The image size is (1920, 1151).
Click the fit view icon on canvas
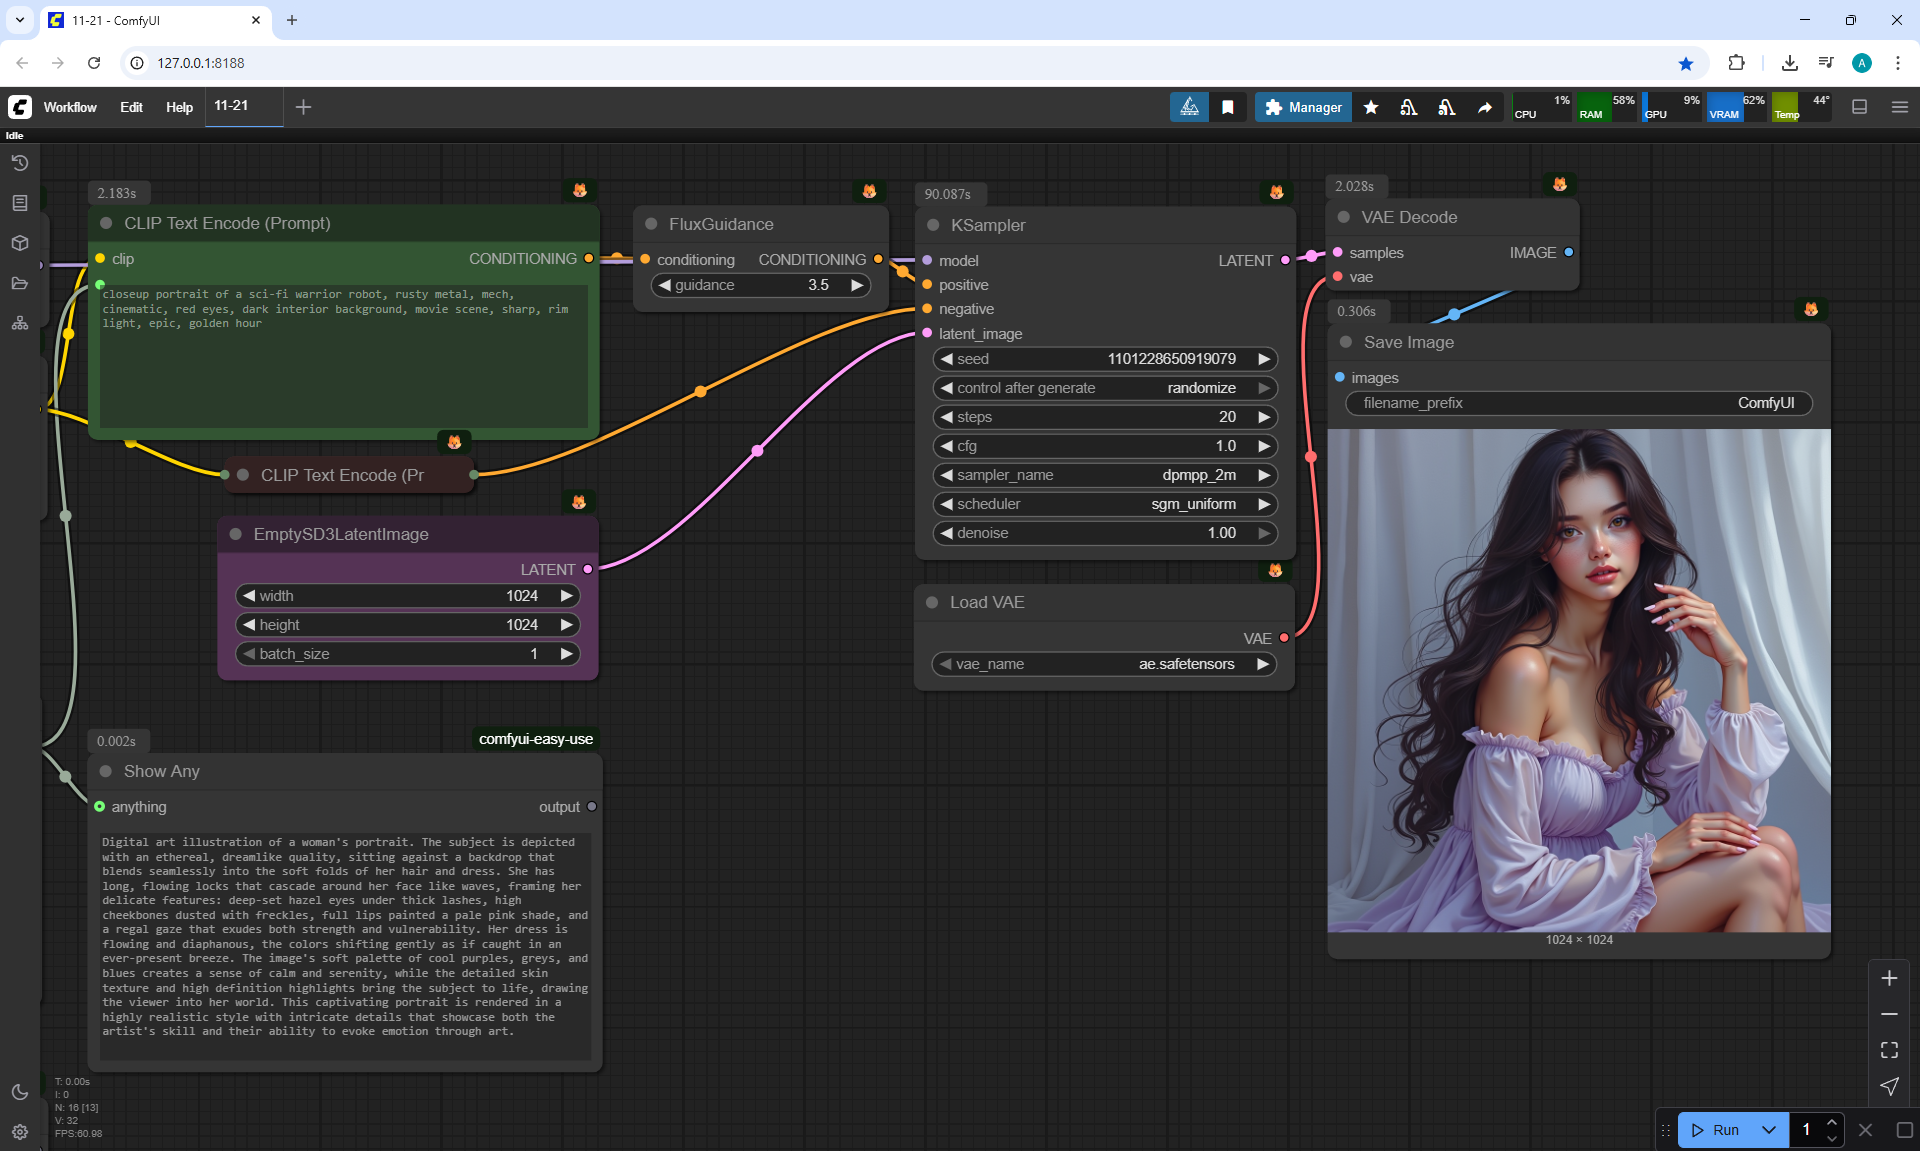coord(1889,1050)
